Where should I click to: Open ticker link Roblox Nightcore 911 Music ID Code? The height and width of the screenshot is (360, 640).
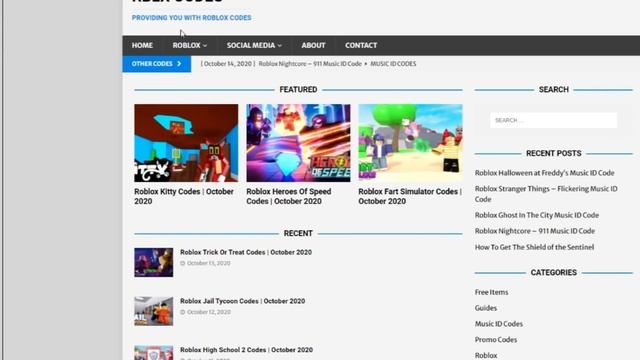[310, 64]
